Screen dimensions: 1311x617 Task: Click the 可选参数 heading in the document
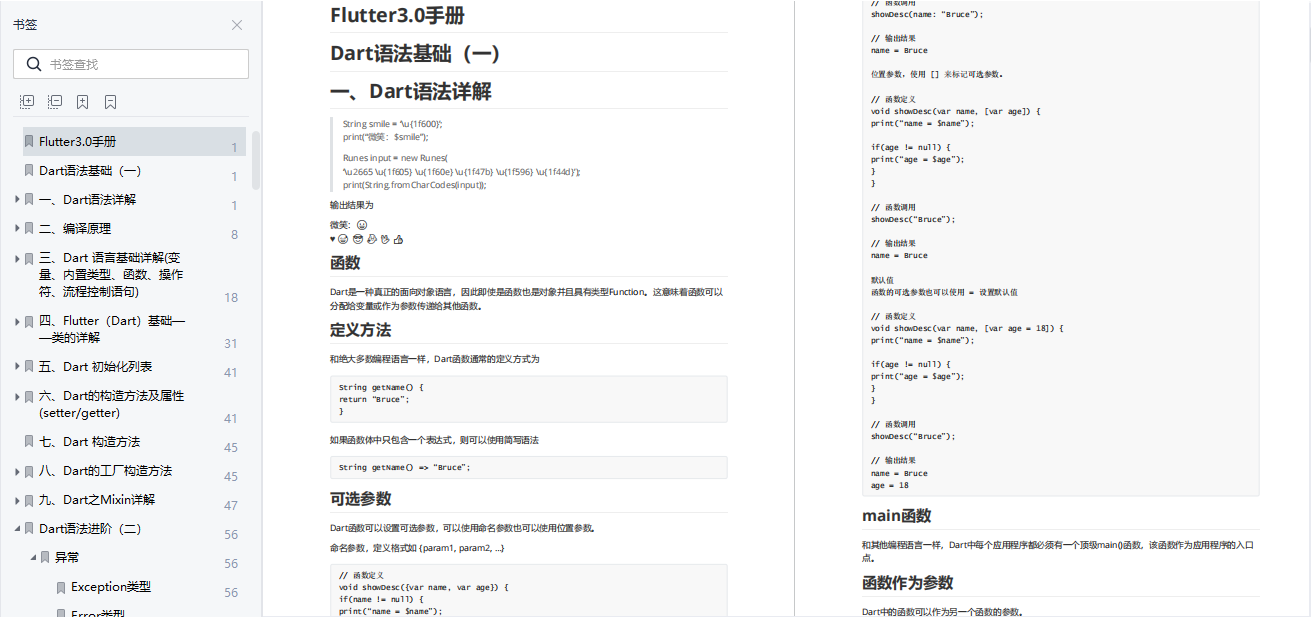point(360,498)
